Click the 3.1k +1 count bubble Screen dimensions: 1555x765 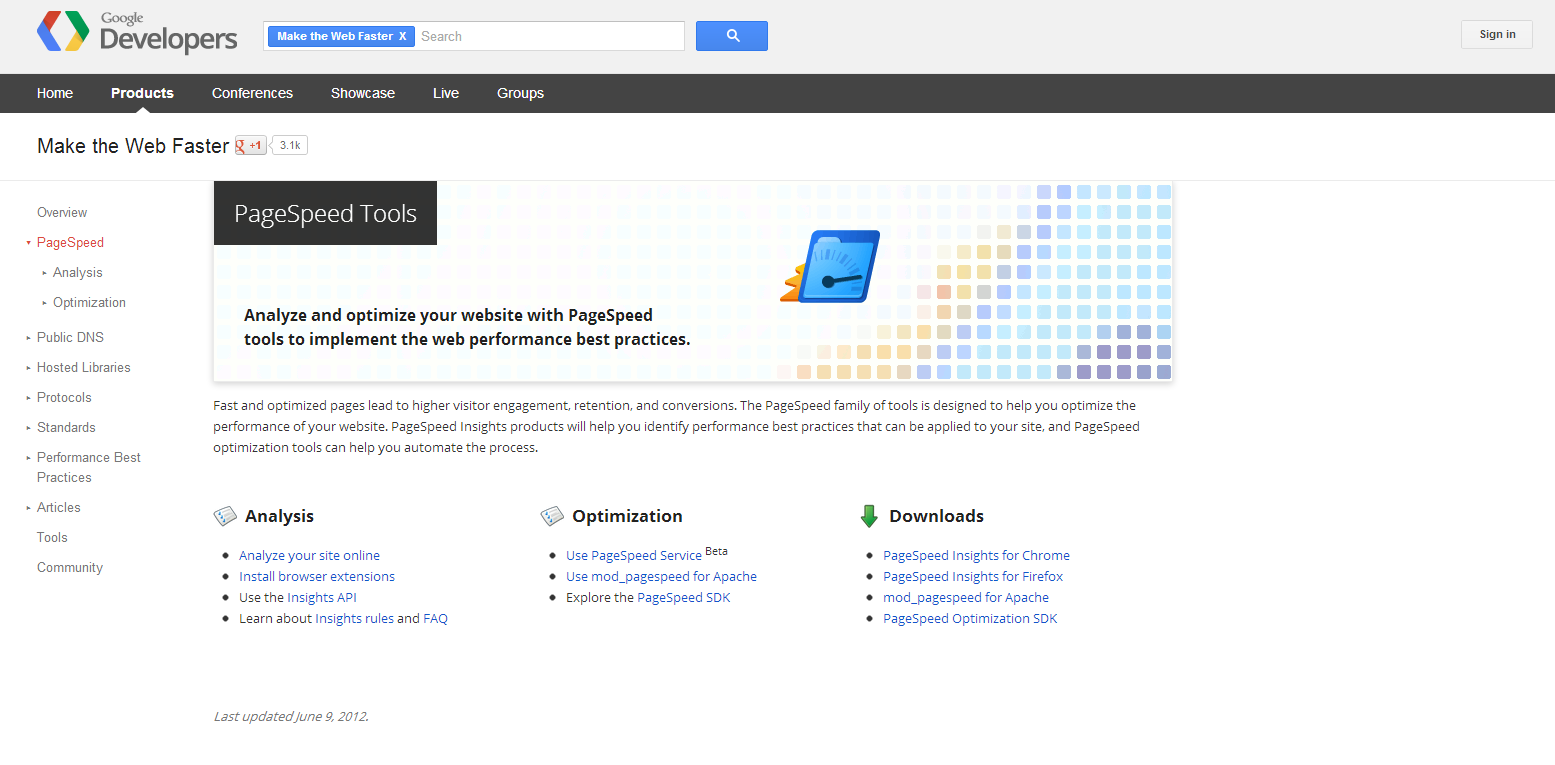[x=290, y=146]
